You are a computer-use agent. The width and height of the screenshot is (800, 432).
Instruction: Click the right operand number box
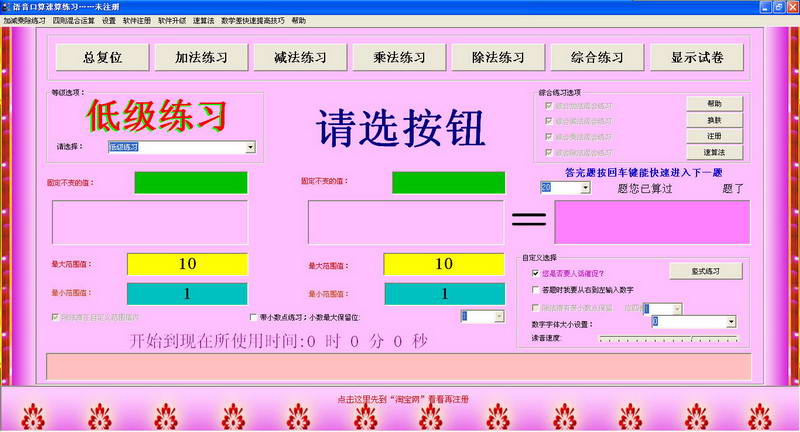(x=406, y=222)
